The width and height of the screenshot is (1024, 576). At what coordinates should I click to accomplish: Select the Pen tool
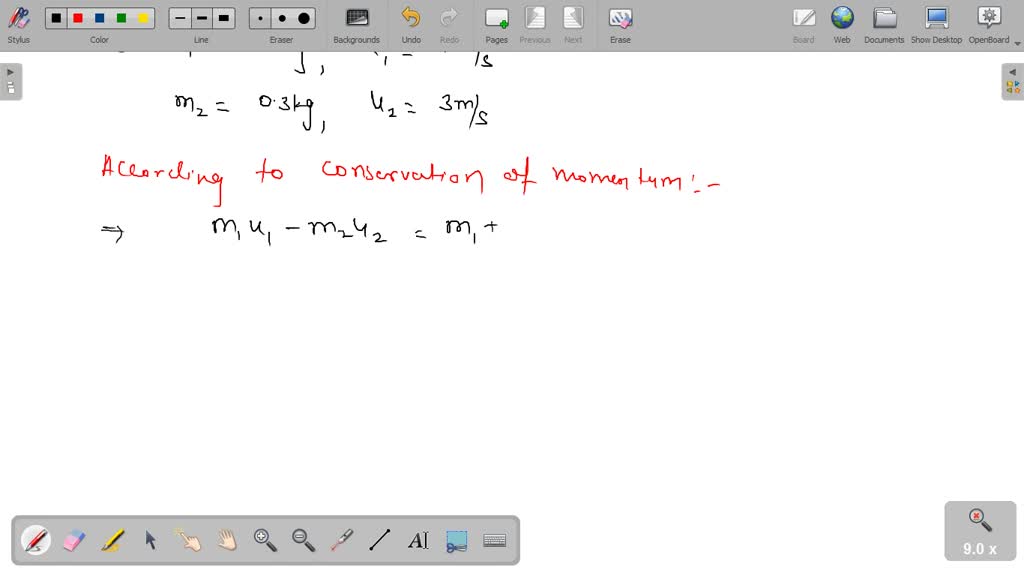click(36, 540)
